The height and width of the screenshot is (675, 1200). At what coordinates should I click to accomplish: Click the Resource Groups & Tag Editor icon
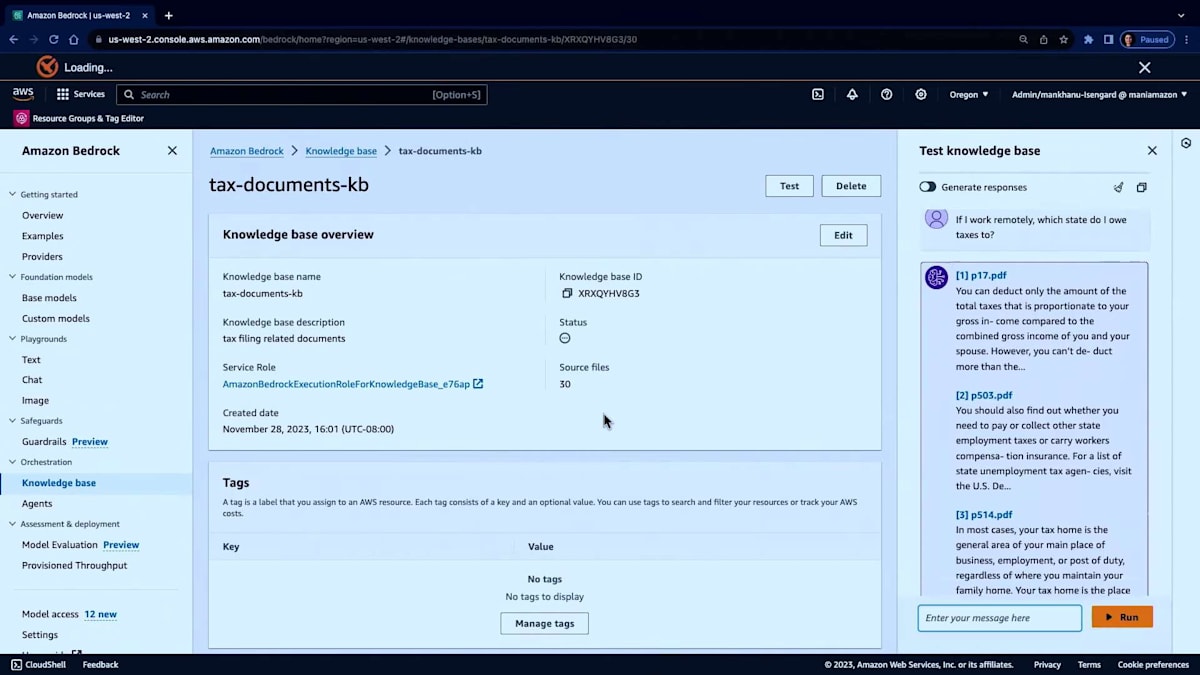(x=21, y=118)
